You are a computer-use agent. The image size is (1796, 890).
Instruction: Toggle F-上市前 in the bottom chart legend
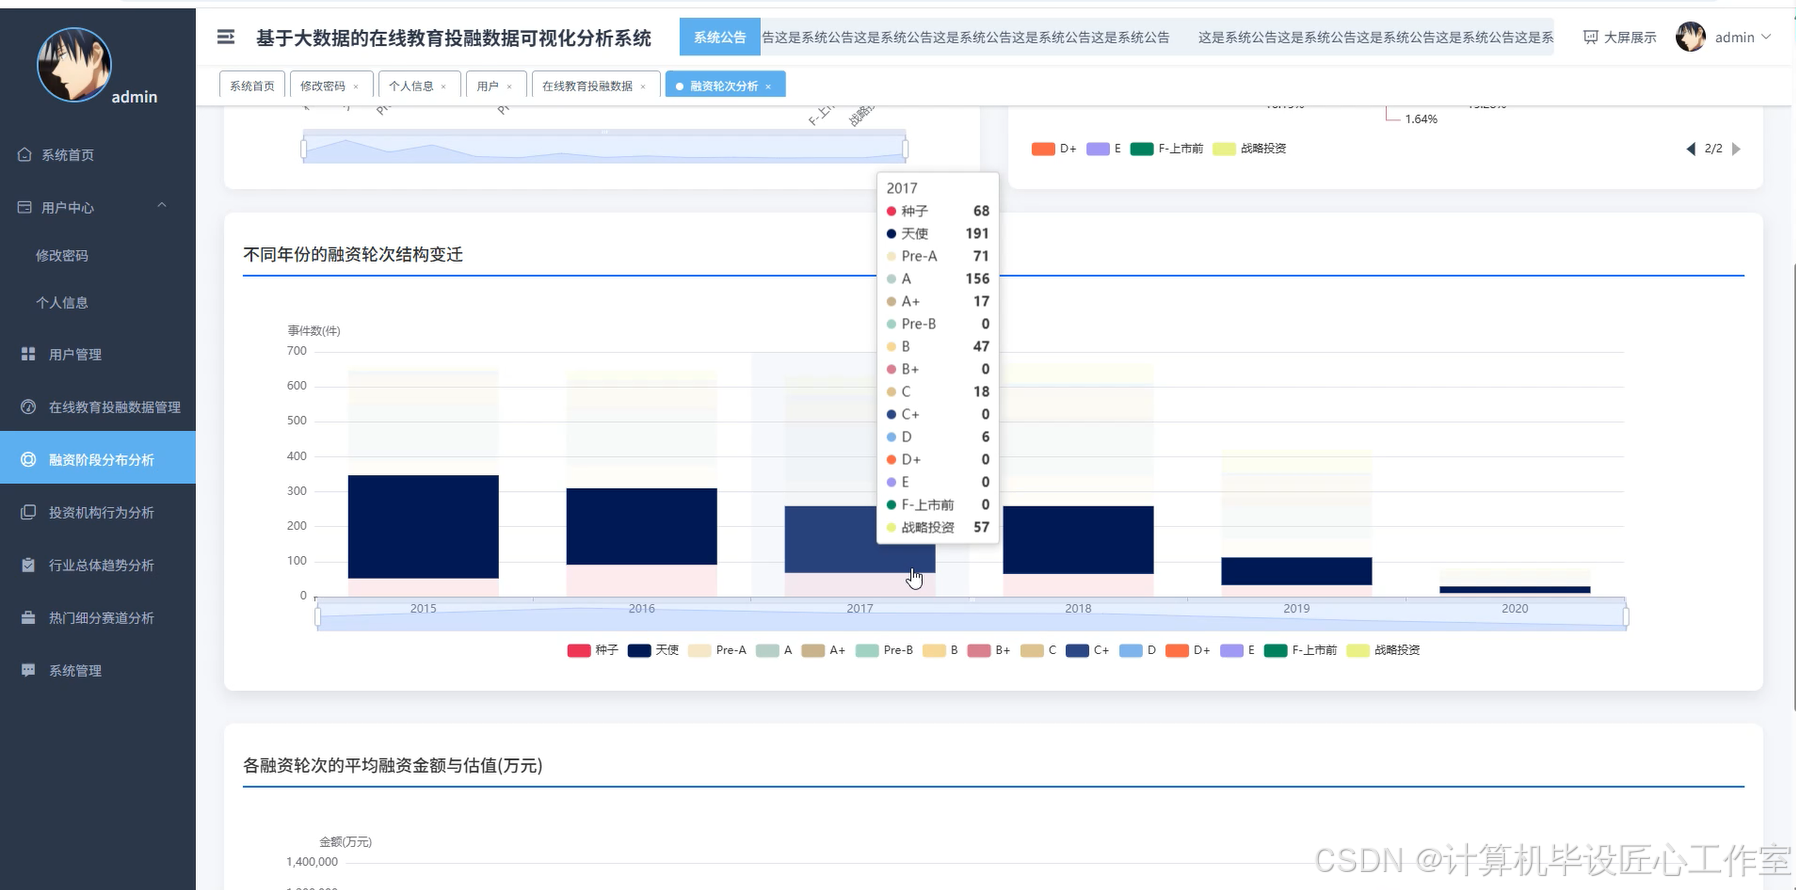coord(1300,650)
